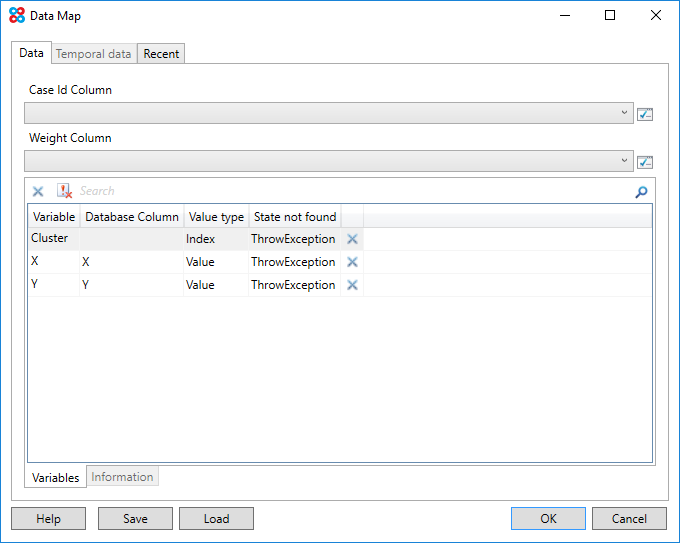Toggle the Case Id Column checklist button
The image size is (680, 543).
645,114
